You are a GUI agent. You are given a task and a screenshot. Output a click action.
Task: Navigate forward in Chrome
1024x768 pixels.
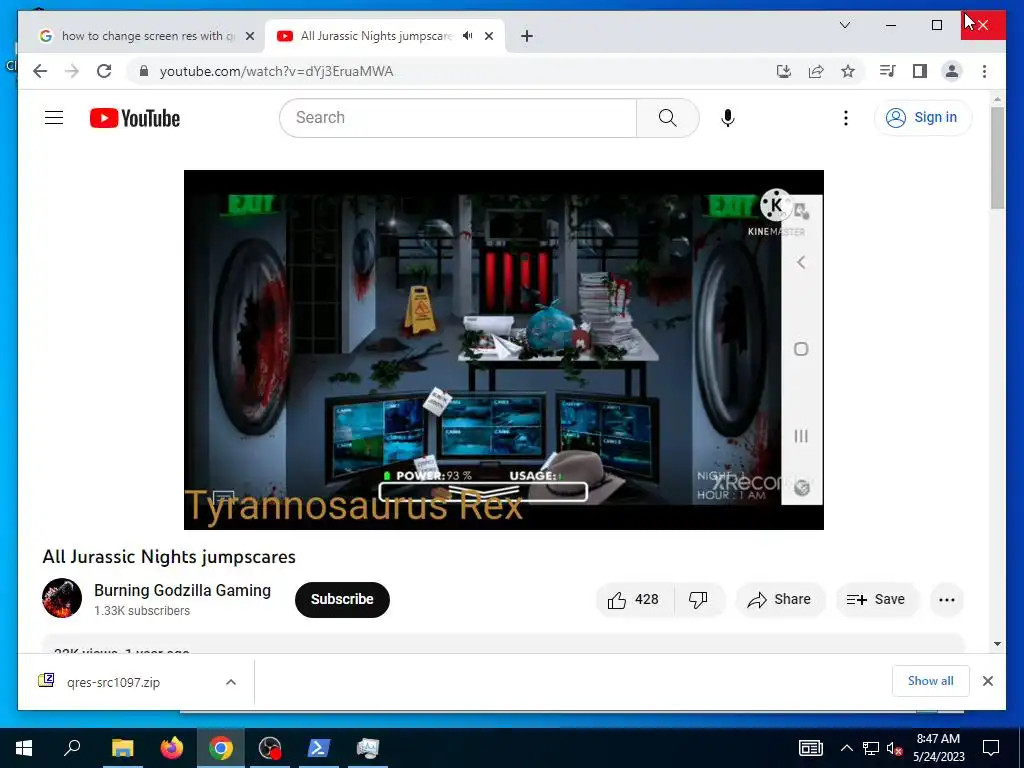click(x=72, y=71)
